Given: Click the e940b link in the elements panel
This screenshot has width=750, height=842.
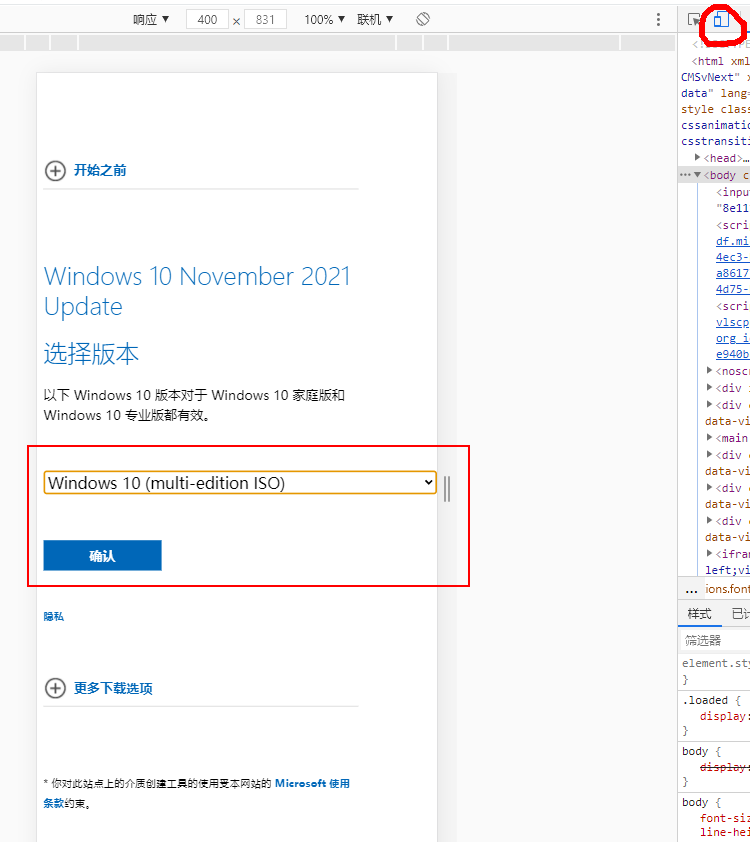Looking at the screenshot, I should [732, 354].
